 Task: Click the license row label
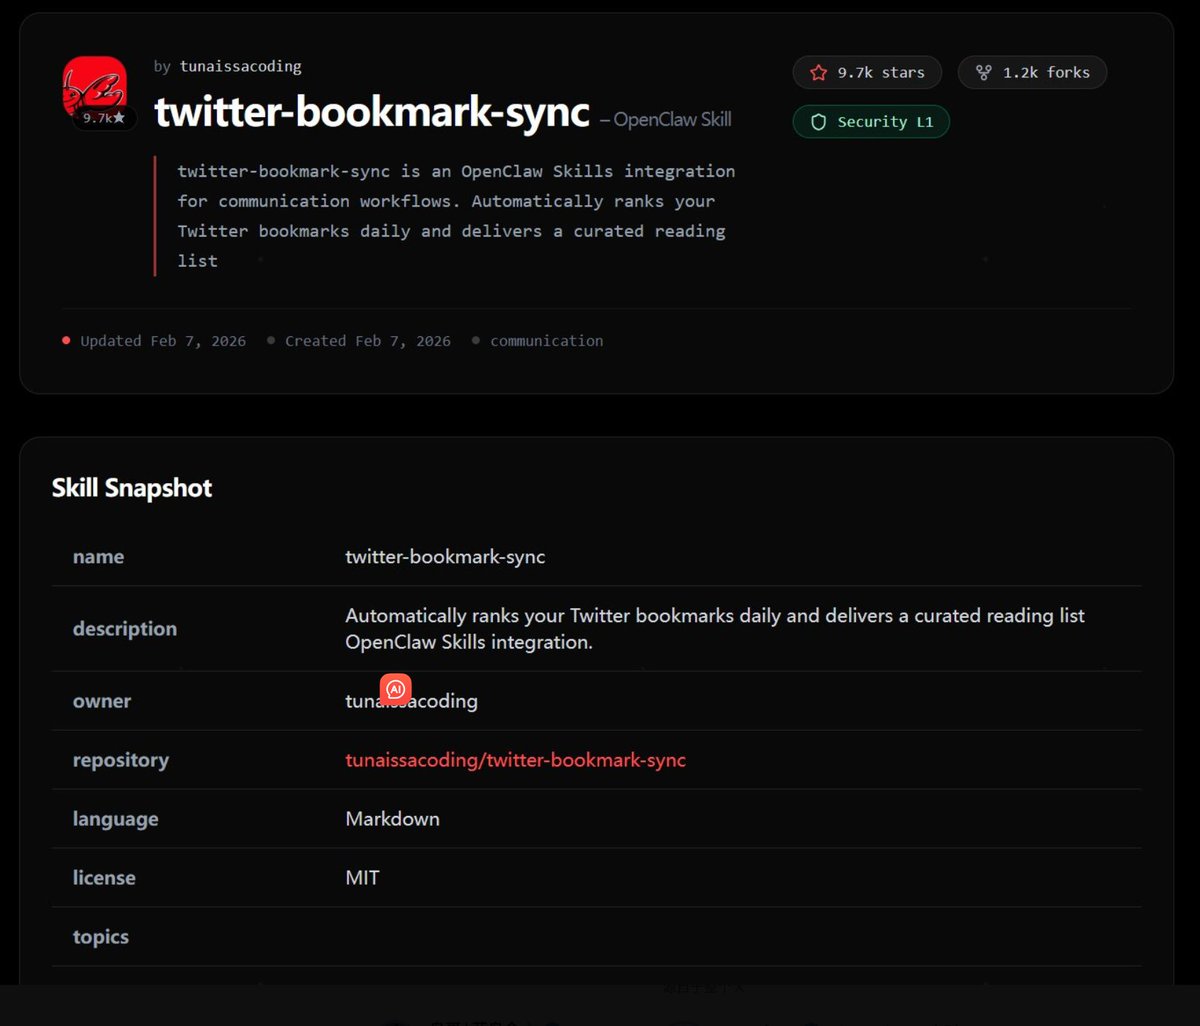pyautogui.click(x=104, y=878)
